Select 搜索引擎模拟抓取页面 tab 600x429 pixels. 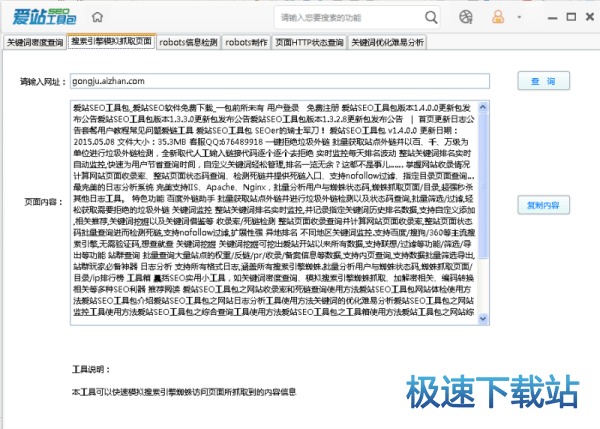(x=111, y=41)
